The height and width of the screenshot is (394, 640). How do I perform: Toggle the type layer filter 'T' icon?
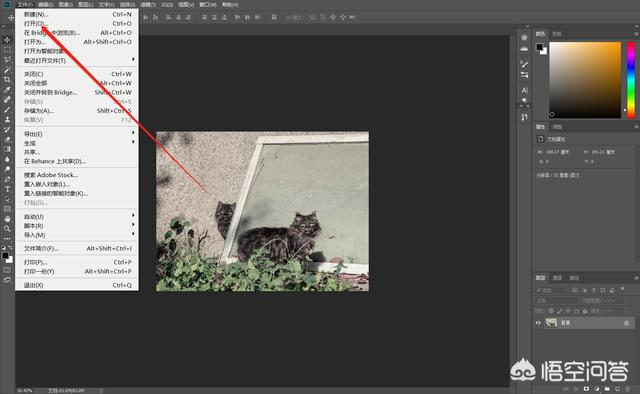(x=593, y=290)
